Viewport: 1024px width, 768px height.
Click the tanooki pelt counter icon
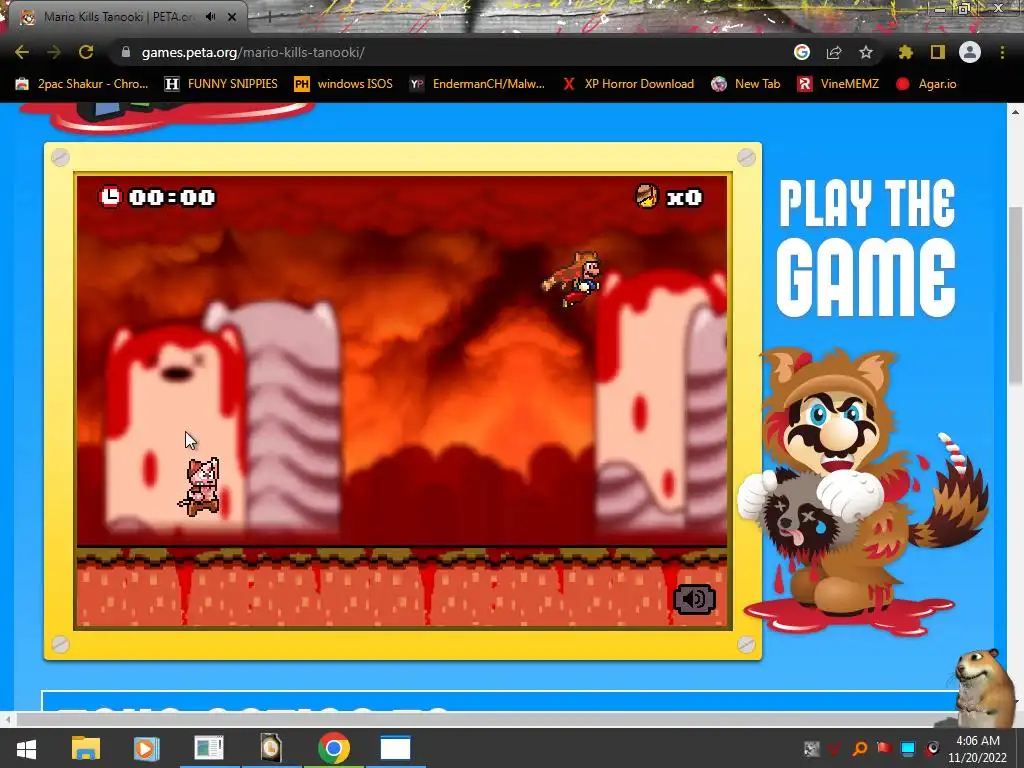(x=647, y=195)
